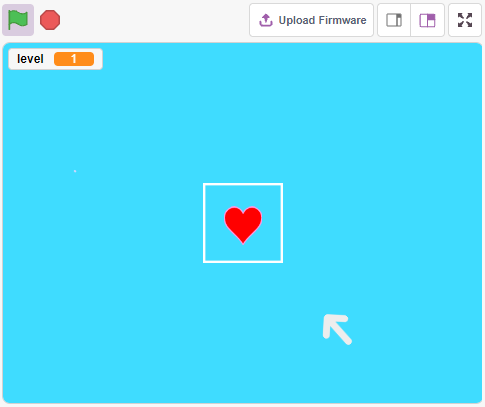Enter full screen stage mode
Viewport: 485px width, 407px height.
[465, 20]
